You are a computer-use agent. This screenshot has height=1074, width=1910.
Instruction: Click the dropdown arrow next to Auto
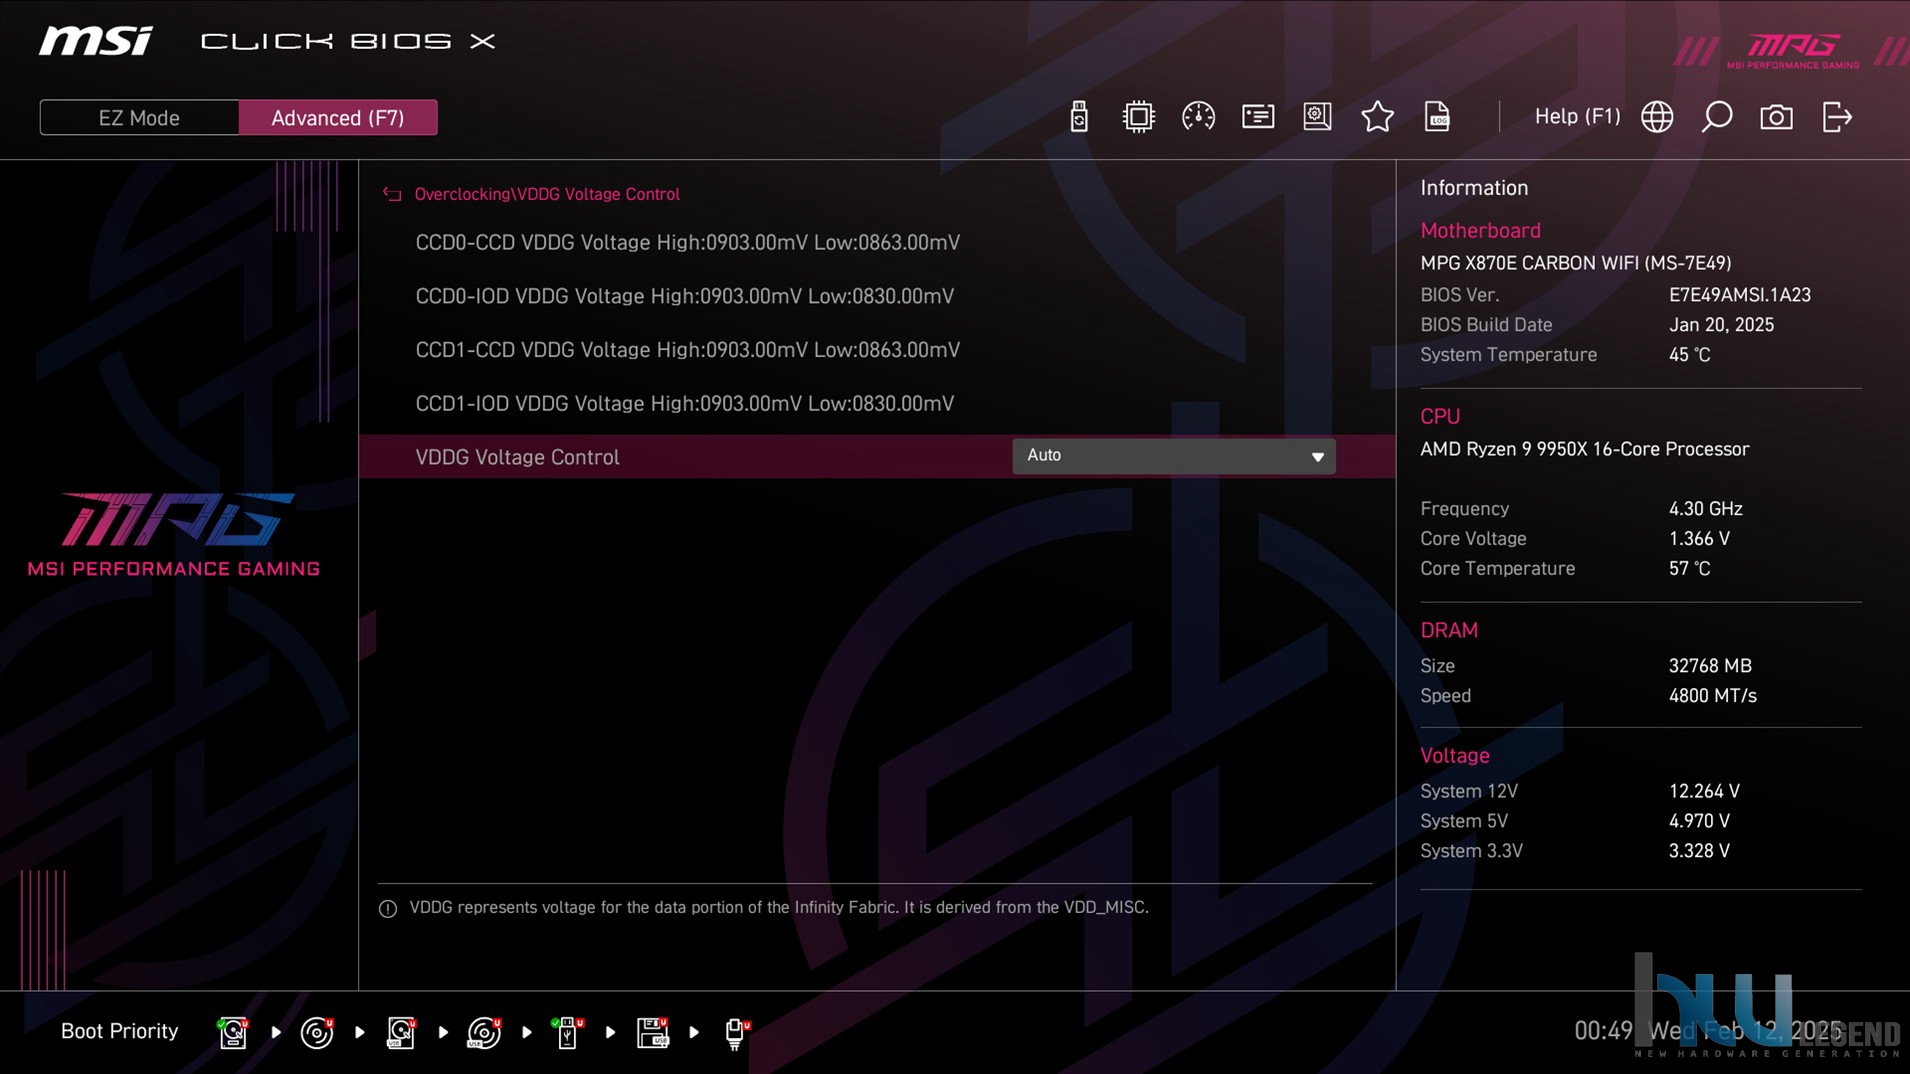pyautogui.click(x=1317, y=457)
